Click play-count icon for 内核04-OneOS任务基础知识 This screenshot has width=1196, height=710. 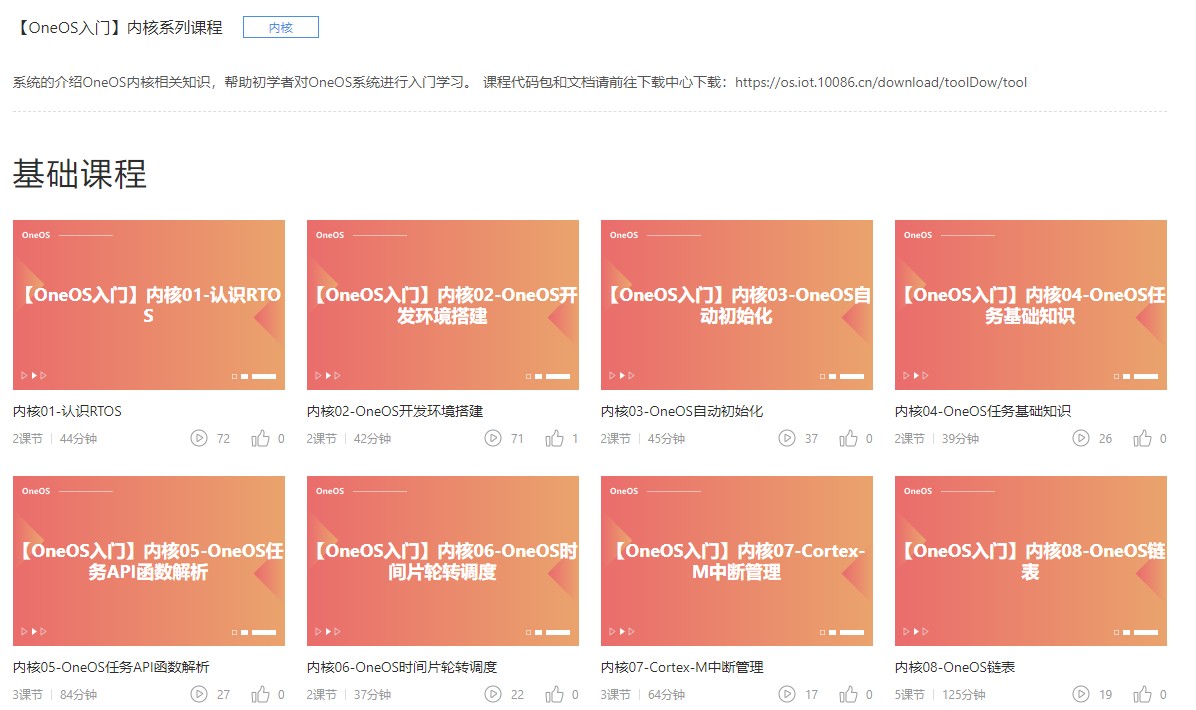tap(1081, 439)
